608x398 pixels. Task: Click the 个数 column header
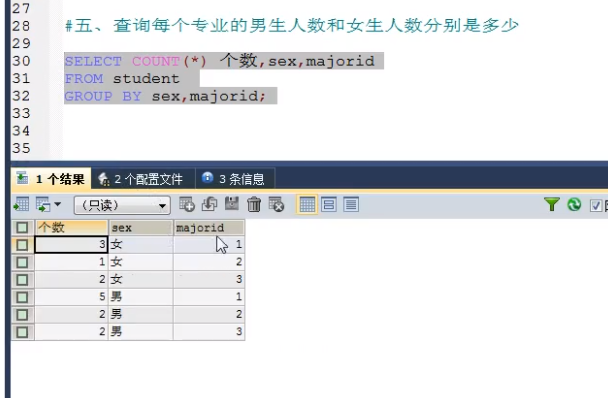pyautogui.click(x=72, y=227)
